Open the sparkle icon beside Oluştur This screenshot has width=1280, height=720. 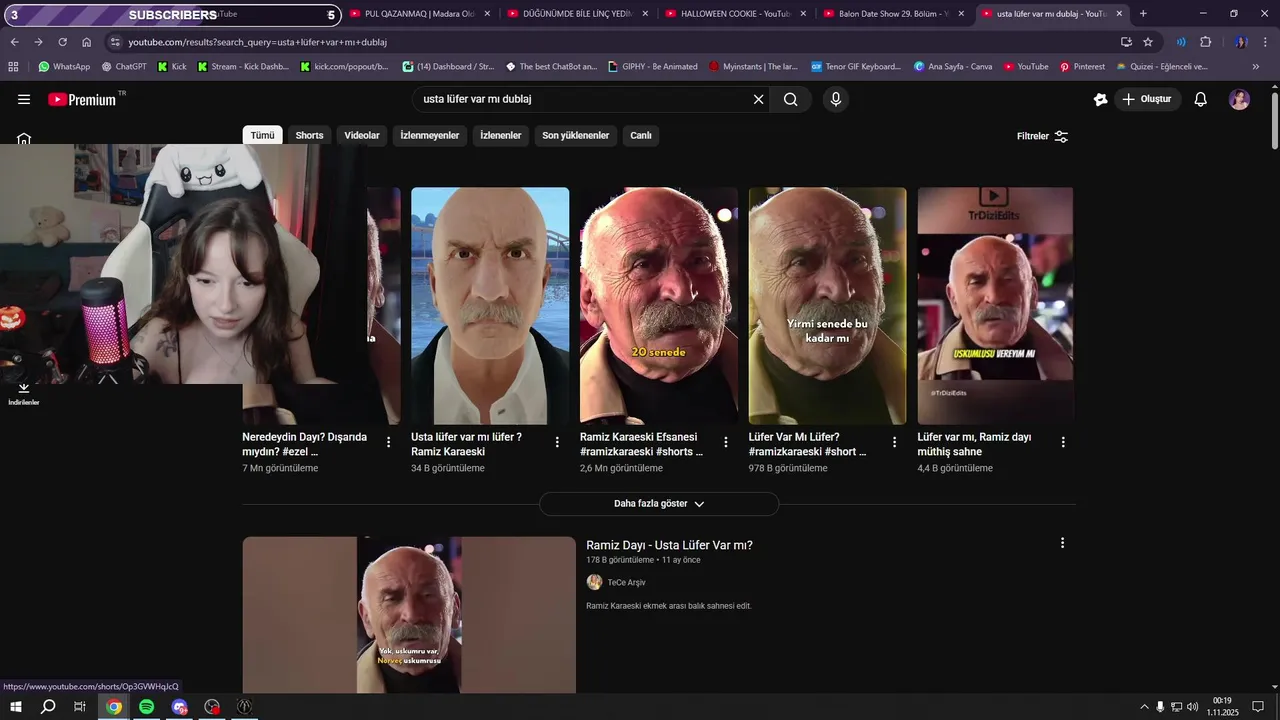[x=1101, y=99]
